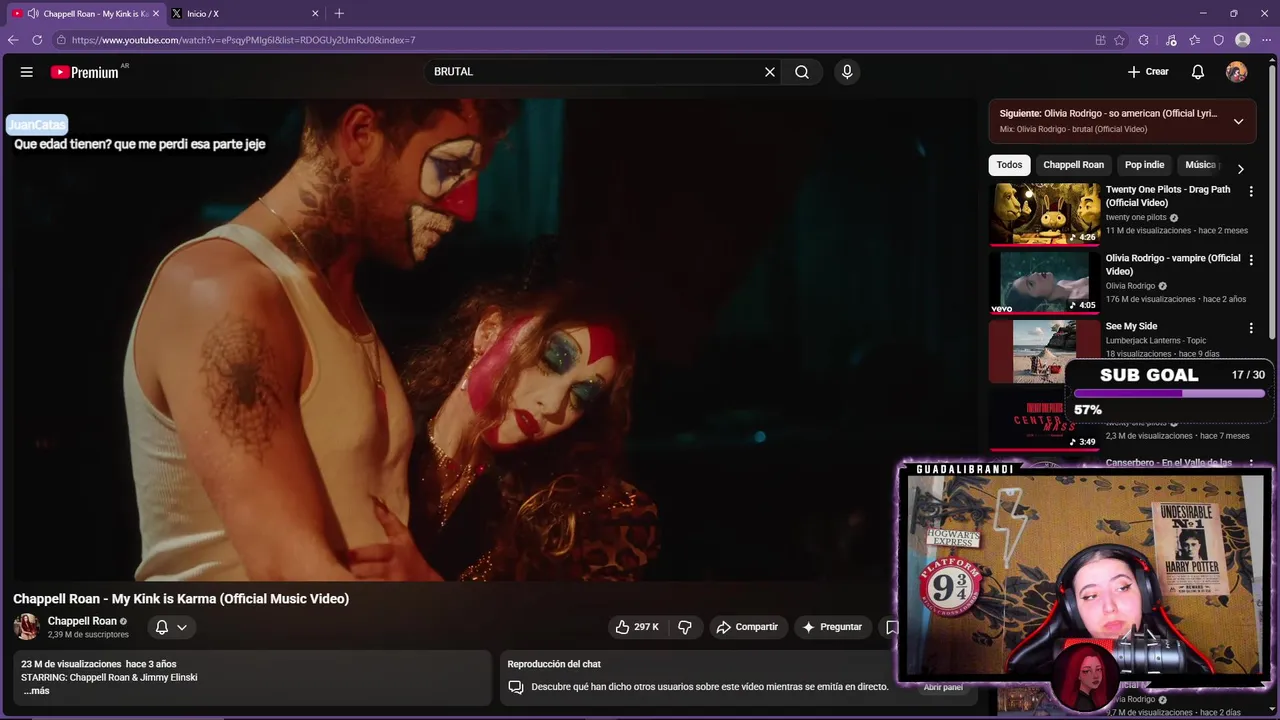The width and height of the screenshot is (1280, 720).
Task: Open the split-screen apps icon in address bar
Action: [x=1100, y=40]
